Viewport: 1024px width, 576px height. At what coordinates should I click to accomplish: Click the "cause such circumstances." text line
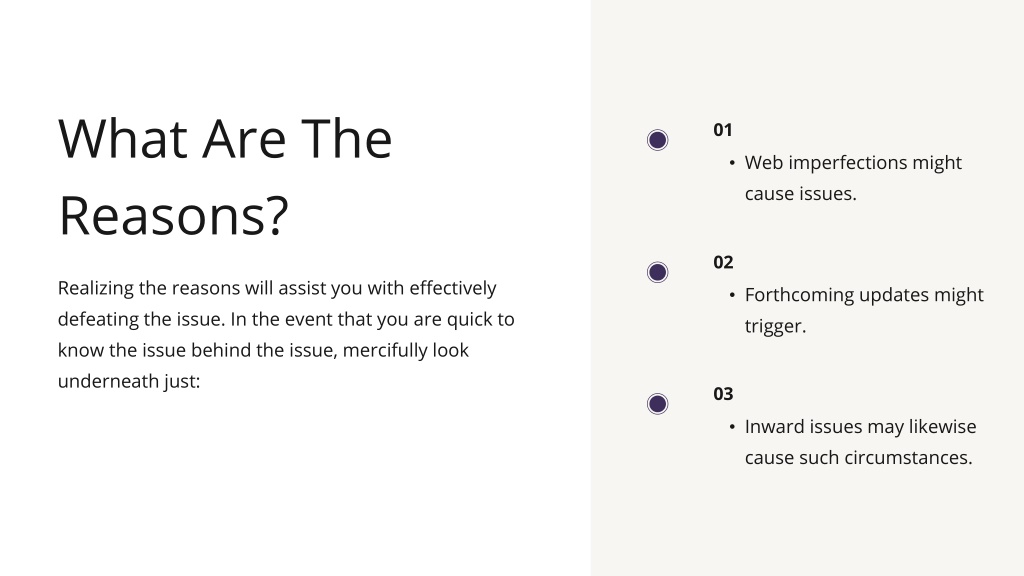pyautogui.click(x=858, y=457)
